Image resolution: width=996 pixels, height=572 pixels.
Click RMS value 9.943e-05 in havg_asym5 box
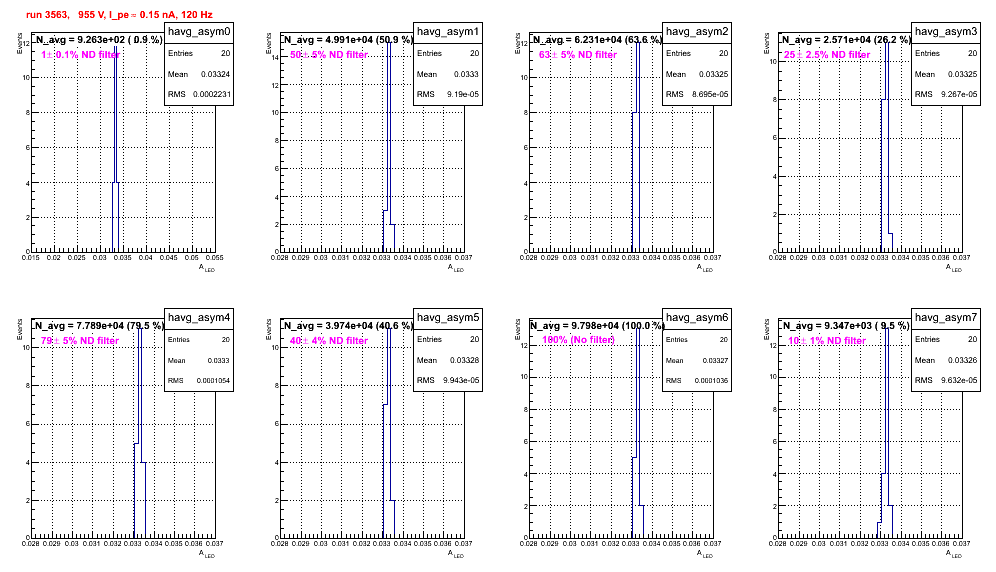[x=461, y=380]
